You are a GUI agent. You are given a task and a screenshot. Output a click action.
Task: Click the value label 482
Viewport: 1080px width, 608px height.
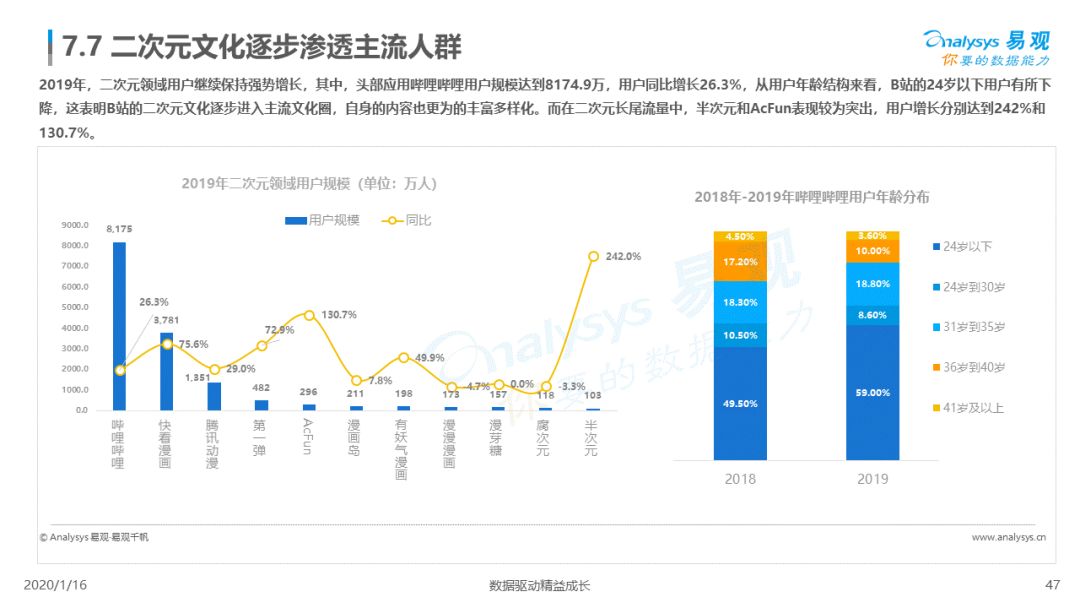(x=261, y=388)
